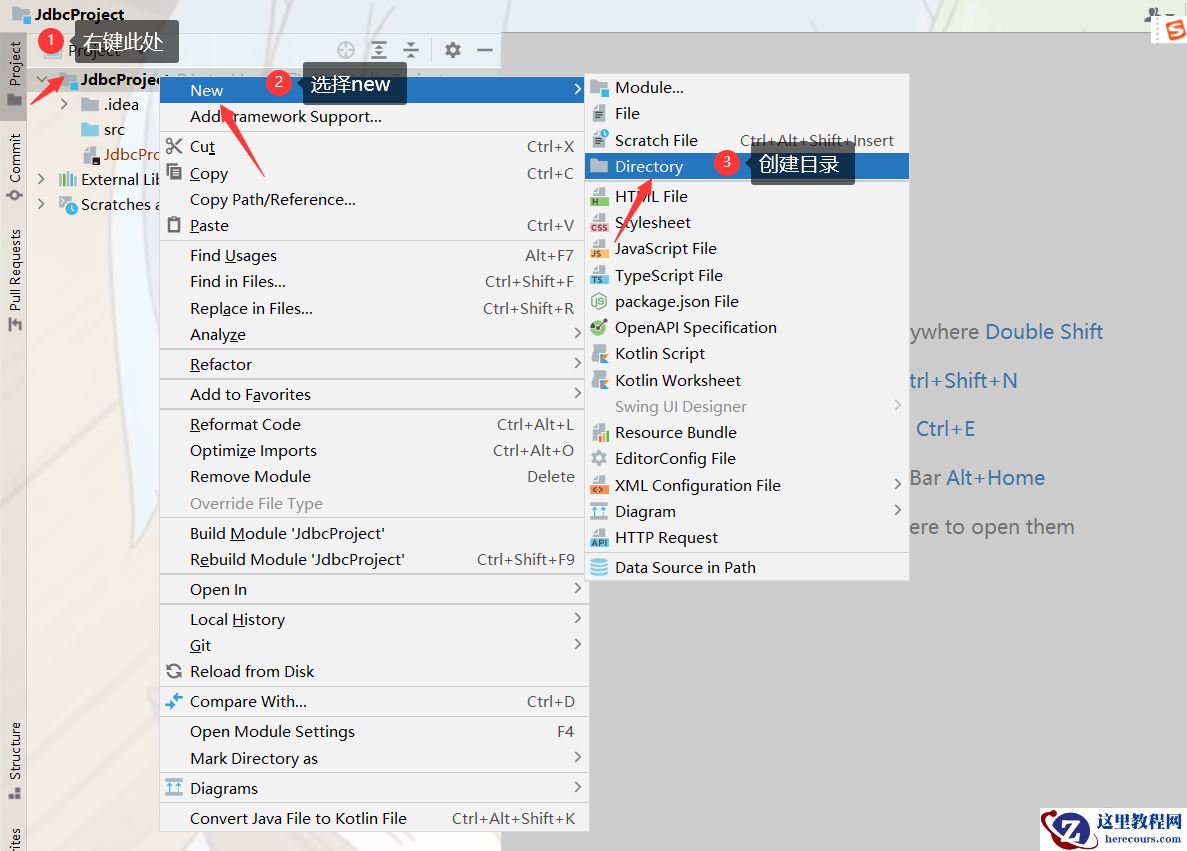Select Directory in the New submenu
The height and width of the screenshot is (851, 1187).
[x=746, y=166]
